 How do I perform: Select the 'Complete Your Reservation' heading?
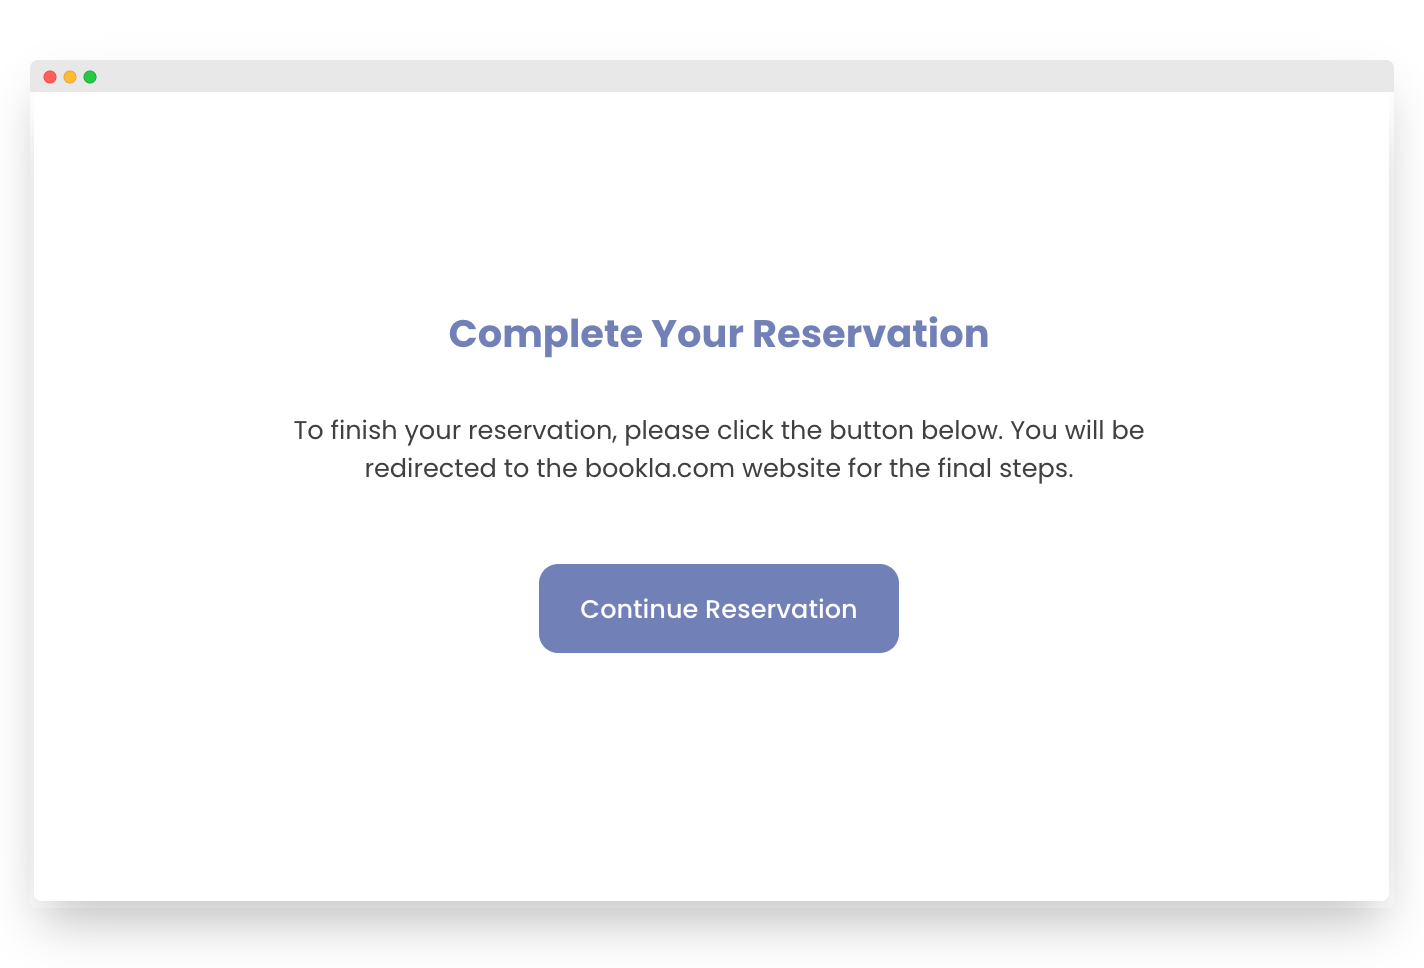point(718,334)
